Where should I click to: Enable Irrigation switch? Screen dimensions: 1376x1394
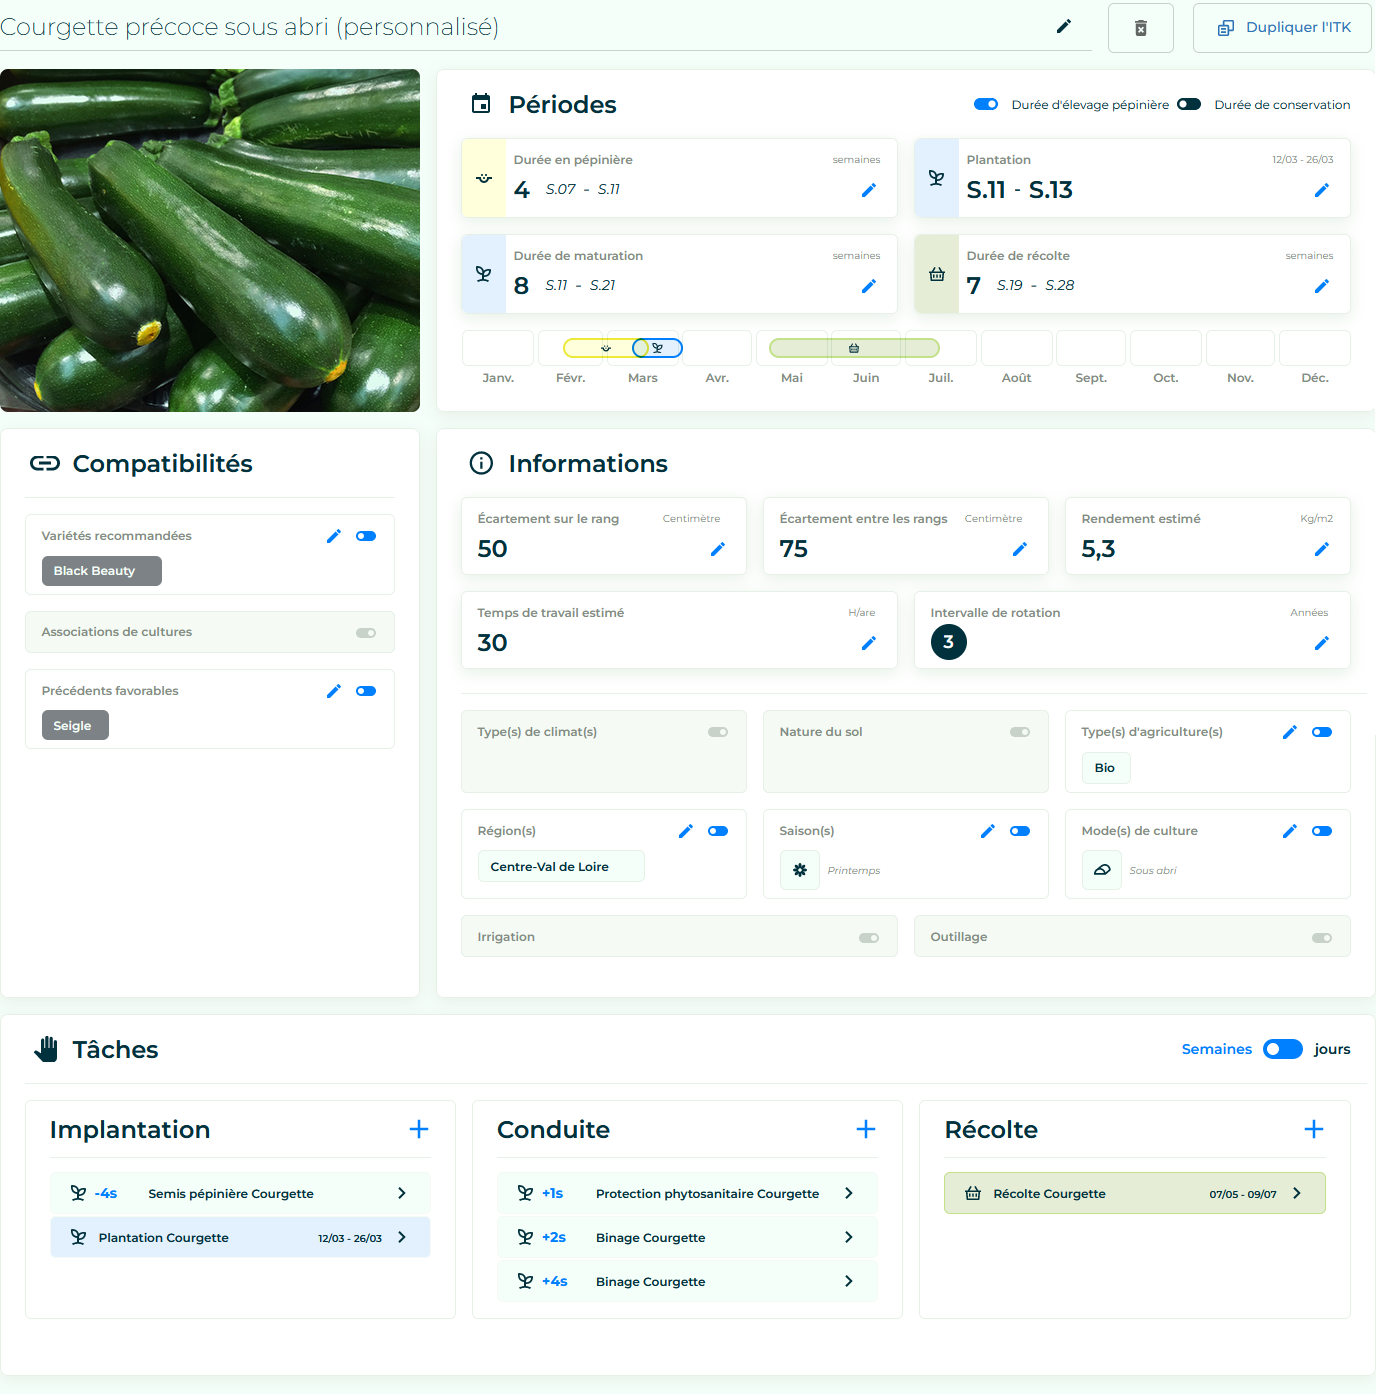pyautogui.click(x=869, y=938)
